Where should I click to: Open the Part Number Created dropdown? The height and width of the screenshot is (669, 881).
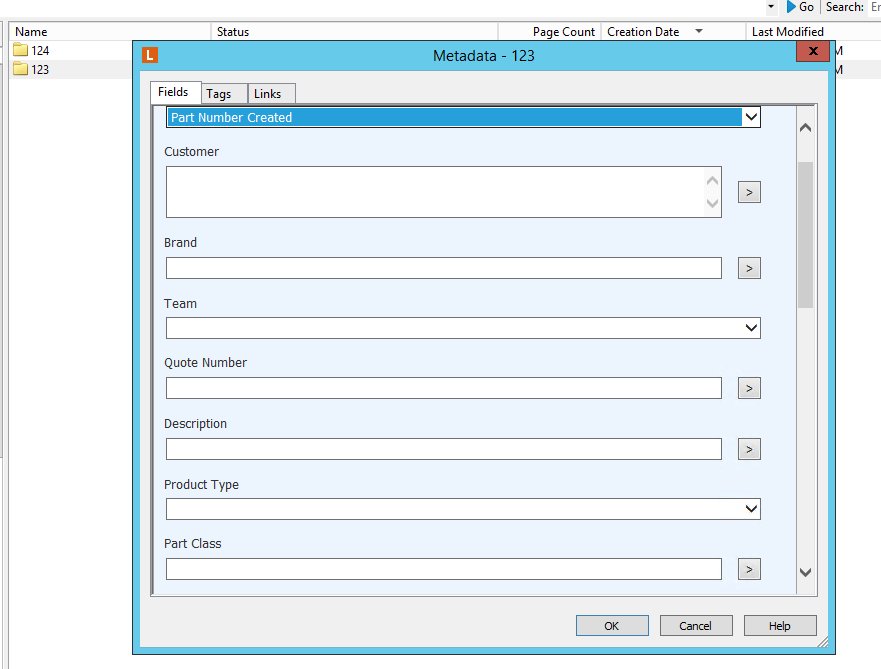coord(751,117)
